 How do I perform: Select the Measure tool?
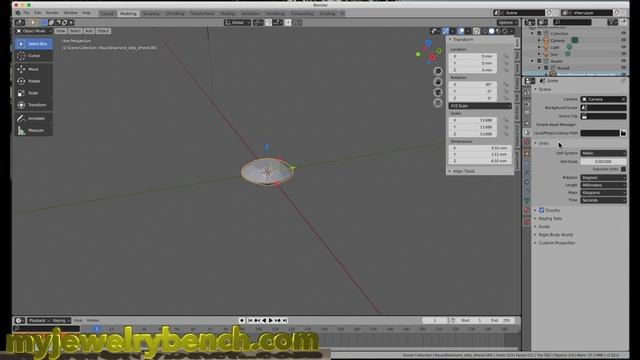tap(33, 130)
